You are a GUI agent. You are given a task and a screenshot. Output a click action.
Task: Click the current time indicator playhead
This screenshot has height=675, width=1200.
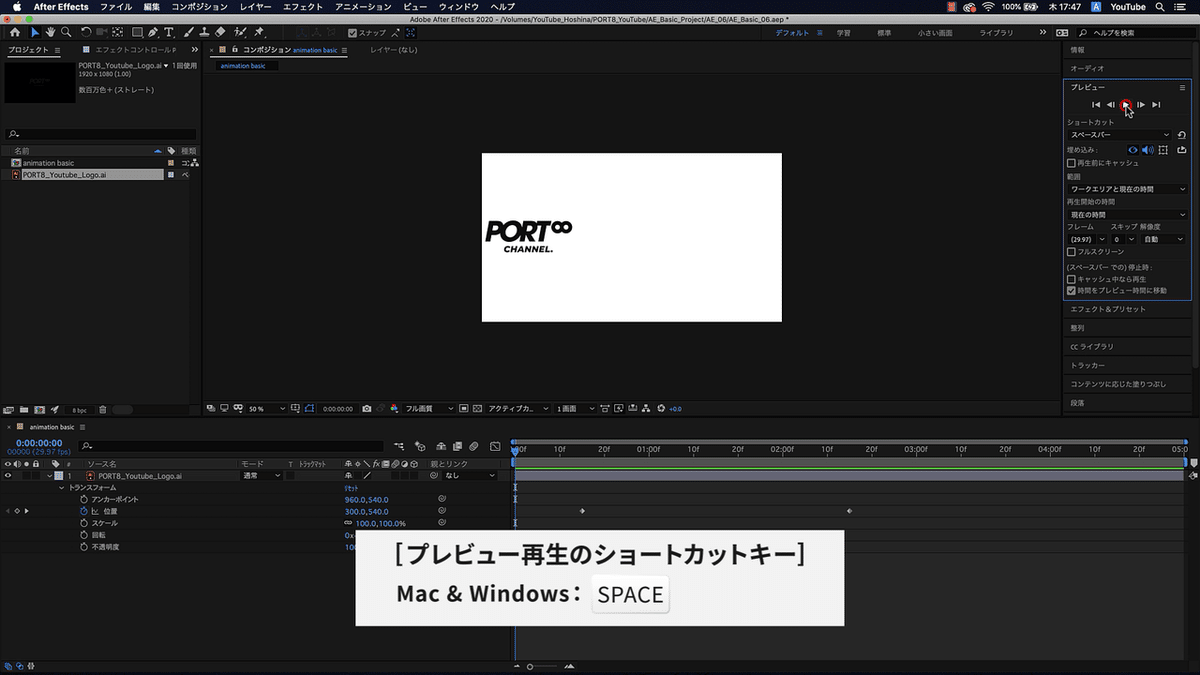pos(515,450)
